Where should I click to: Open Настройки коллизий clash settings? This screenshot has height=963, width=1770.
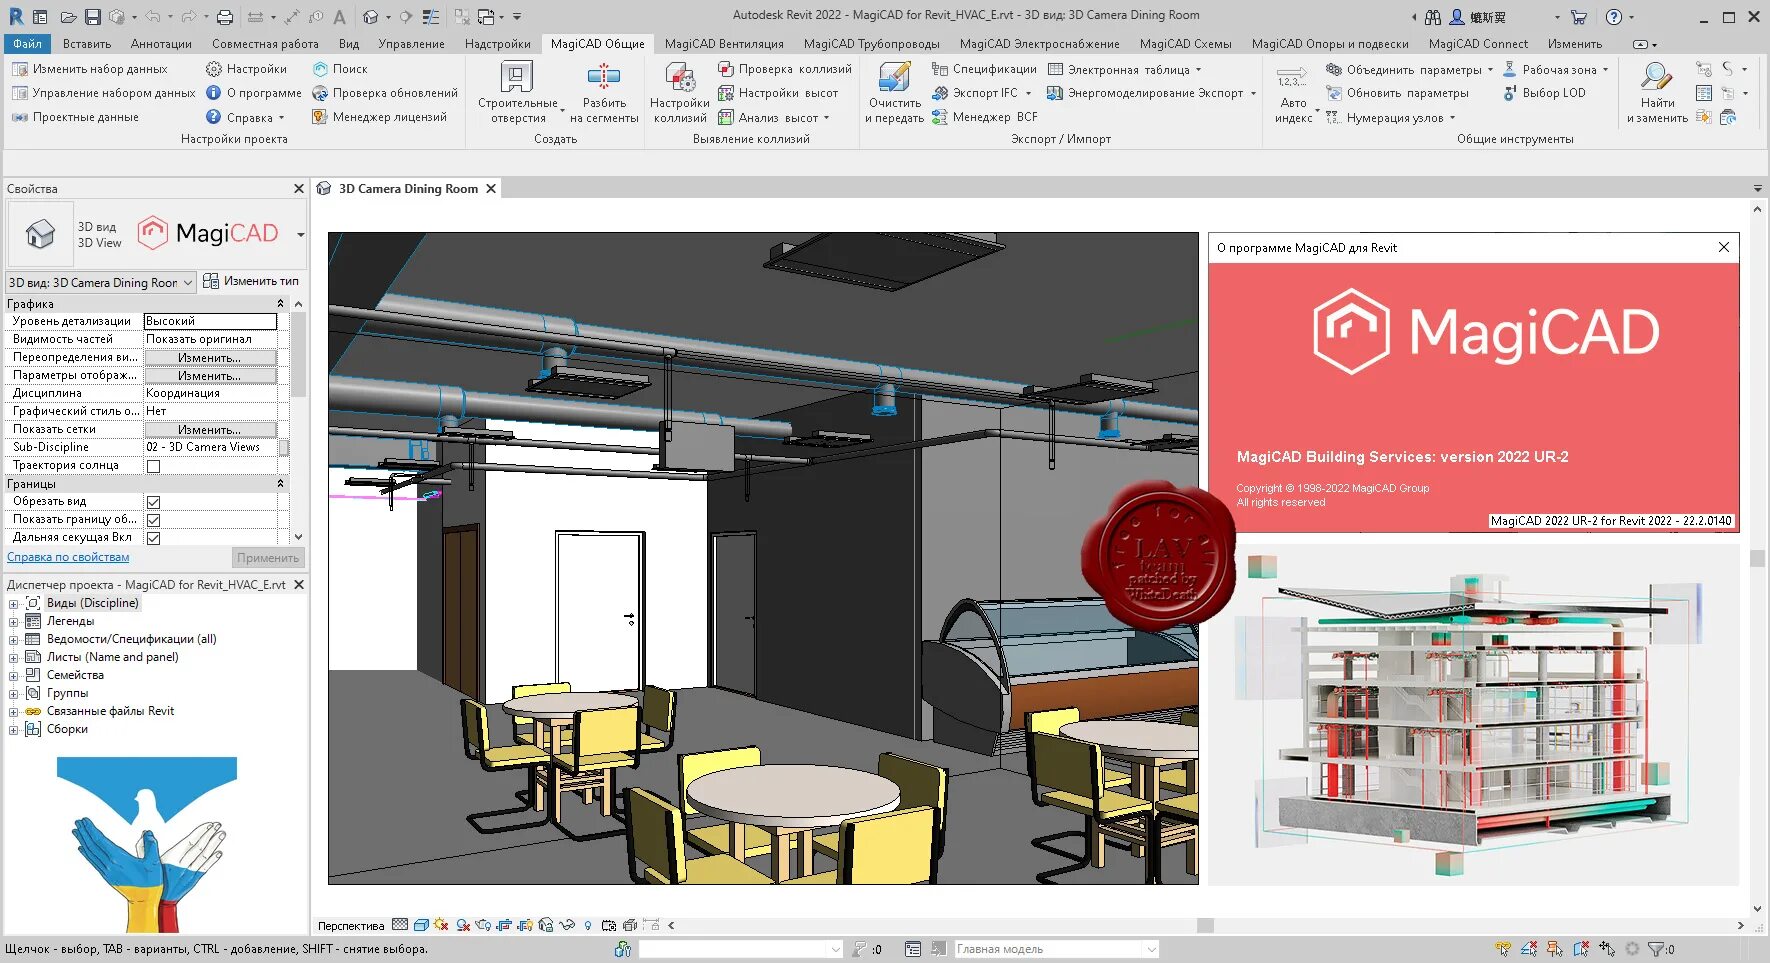pyautogui.click(x=680, y=93)
